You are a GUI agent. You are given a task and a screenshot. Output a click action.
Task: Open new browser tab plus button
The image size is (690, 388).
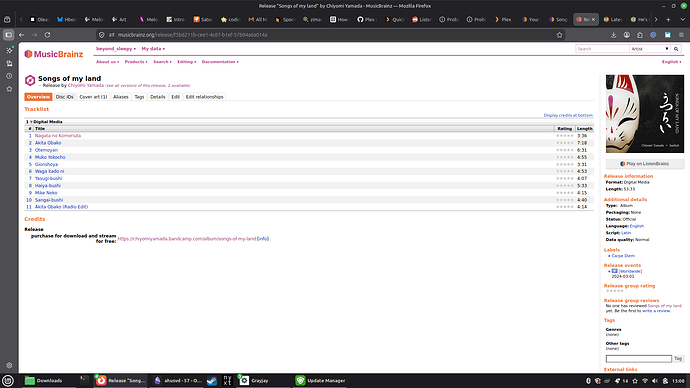point(668,19)
